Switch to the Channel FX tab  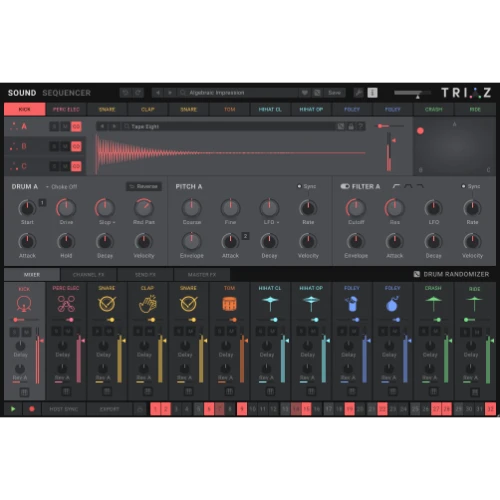[89, 275]
